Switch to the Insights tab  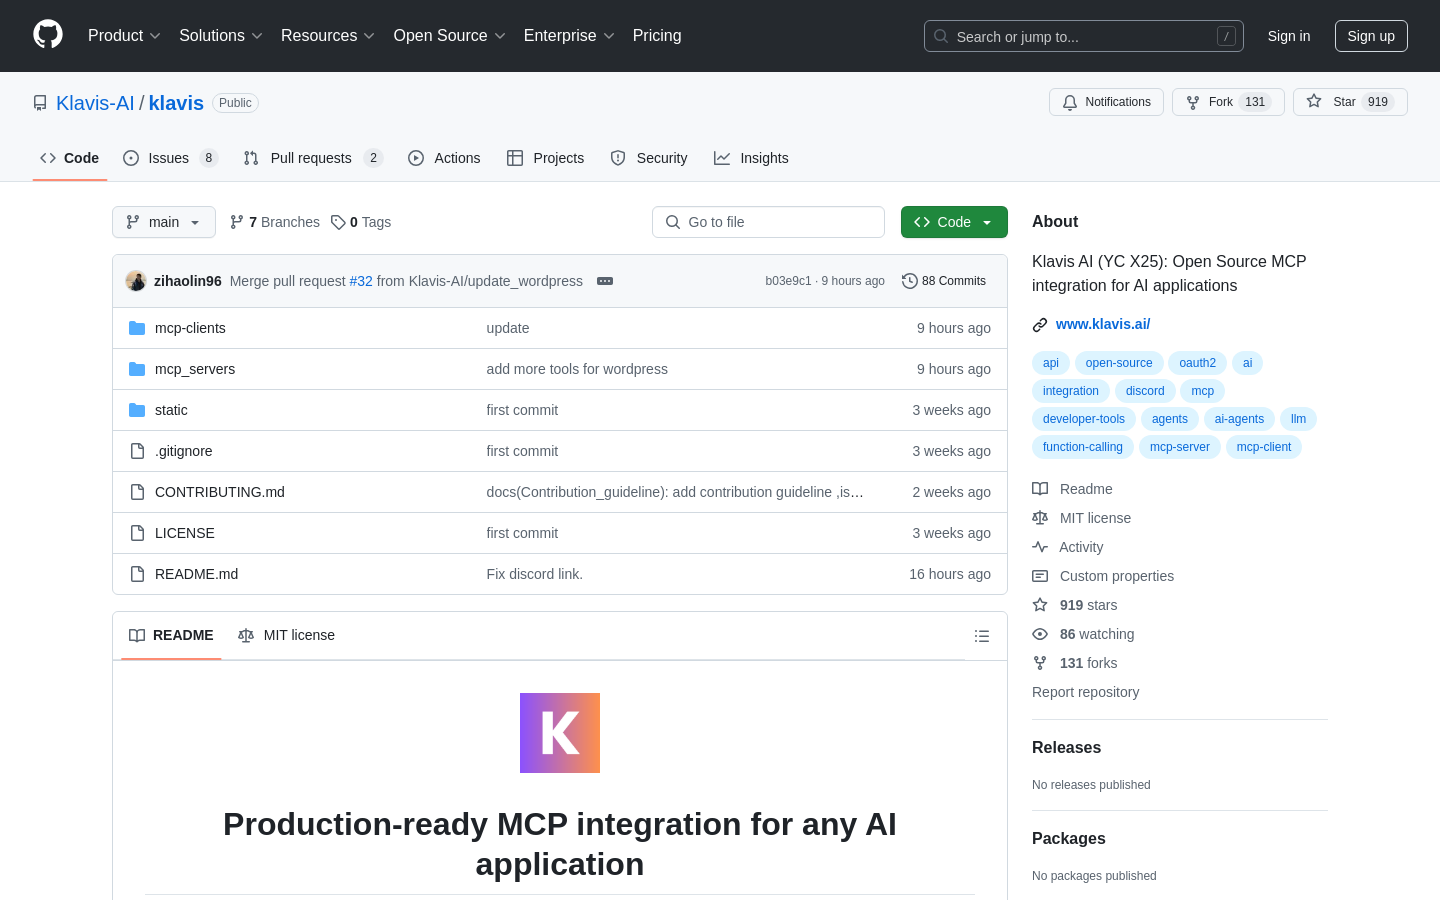(x=751, y=158)
